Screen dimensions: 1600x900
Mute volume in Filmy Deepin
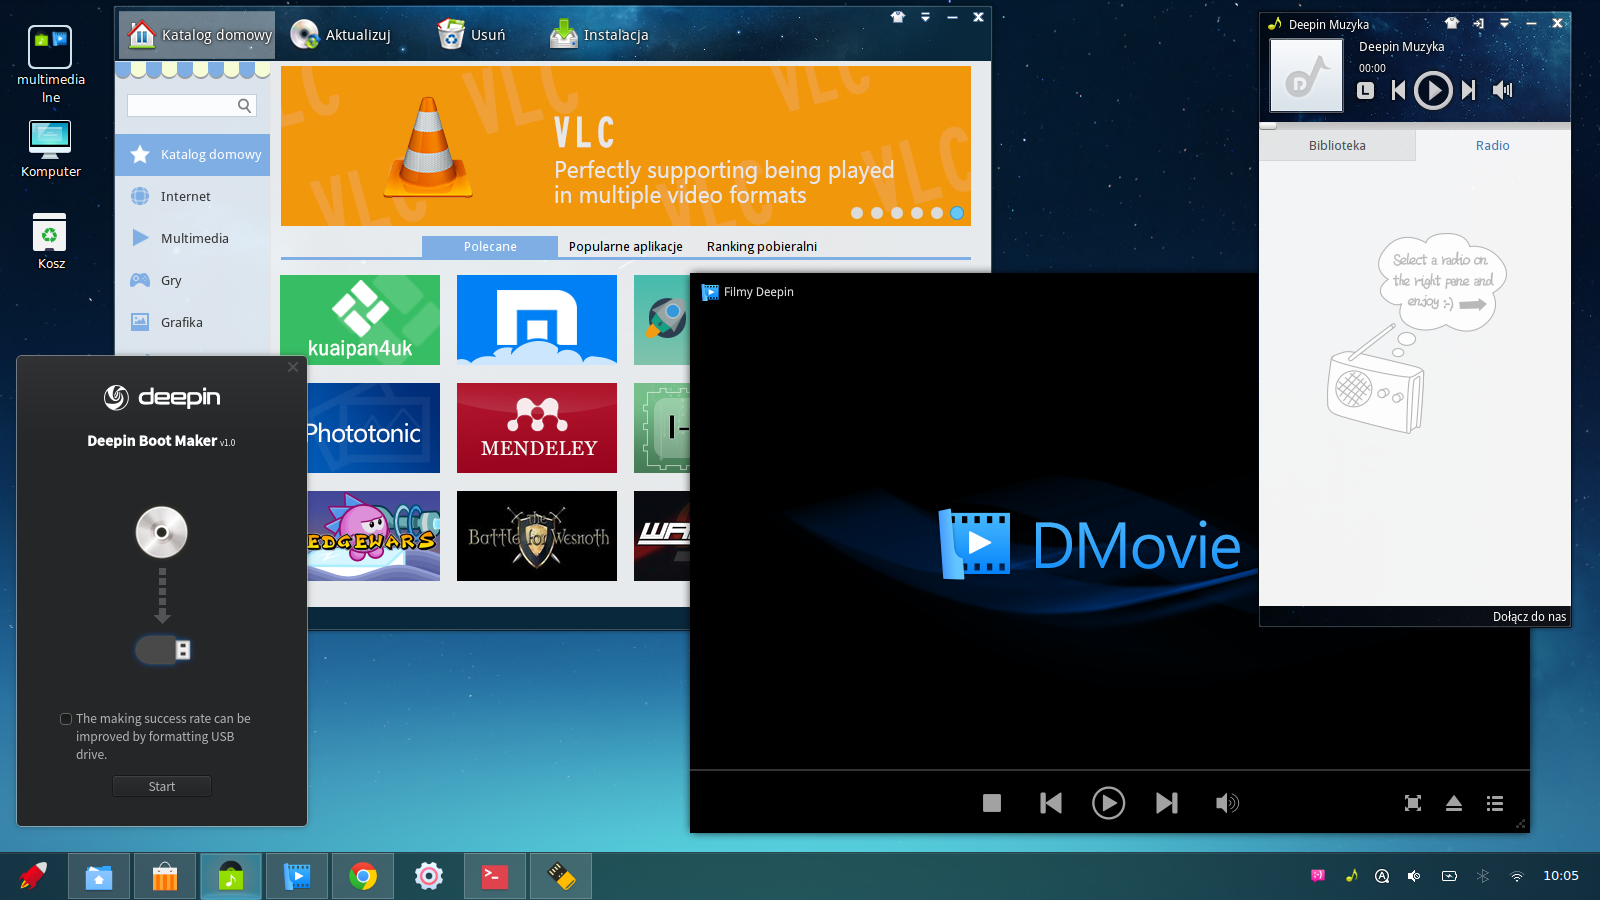coord(1227,803)
